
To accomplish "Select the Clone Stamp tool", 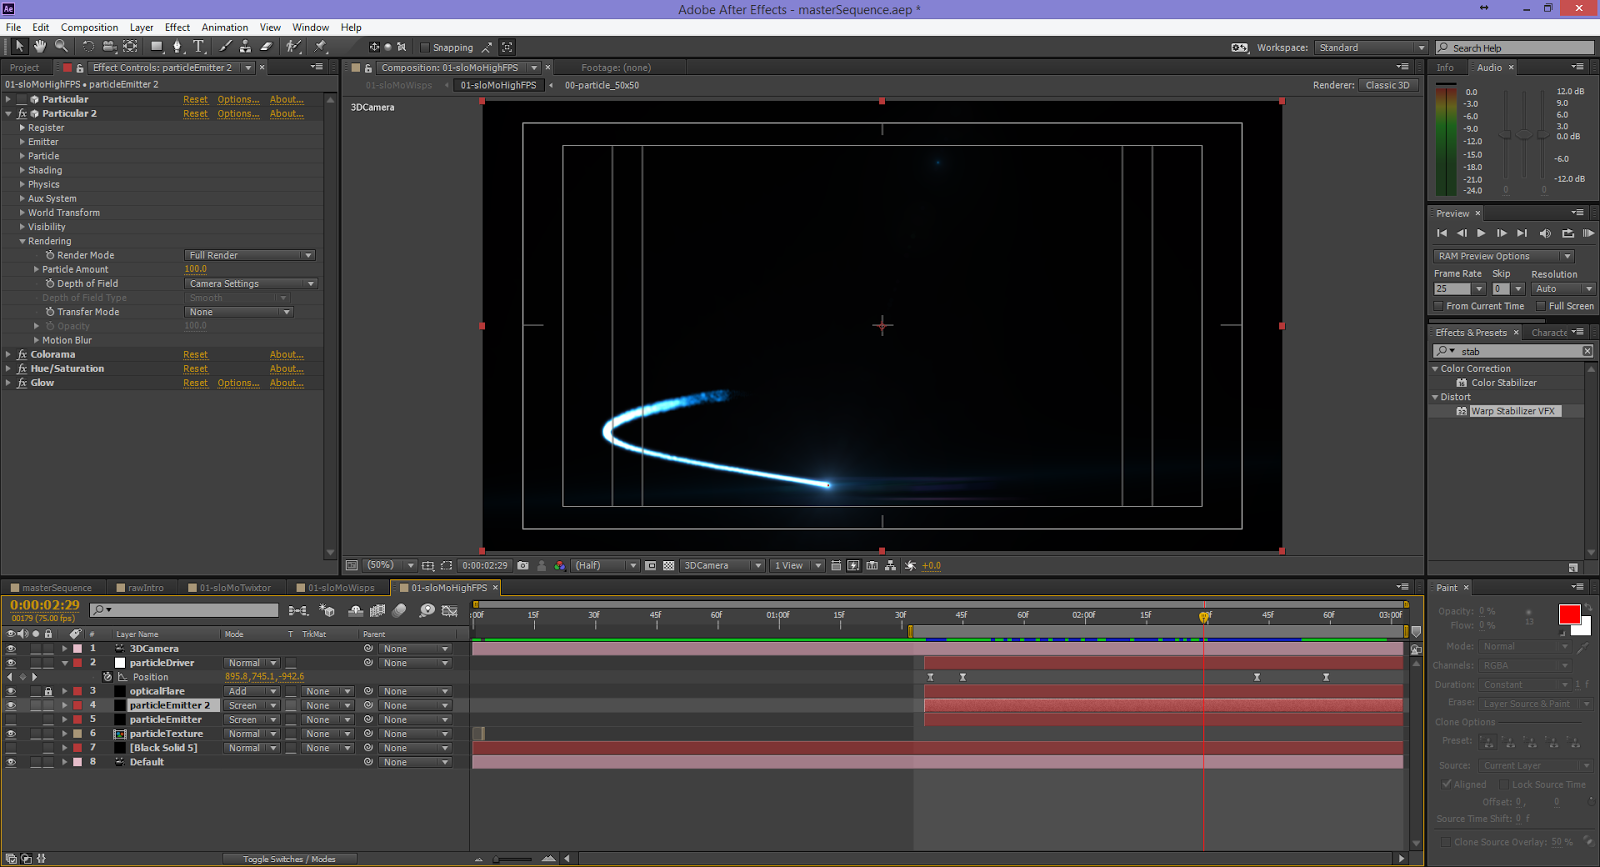I will click(x=245, y=46).
